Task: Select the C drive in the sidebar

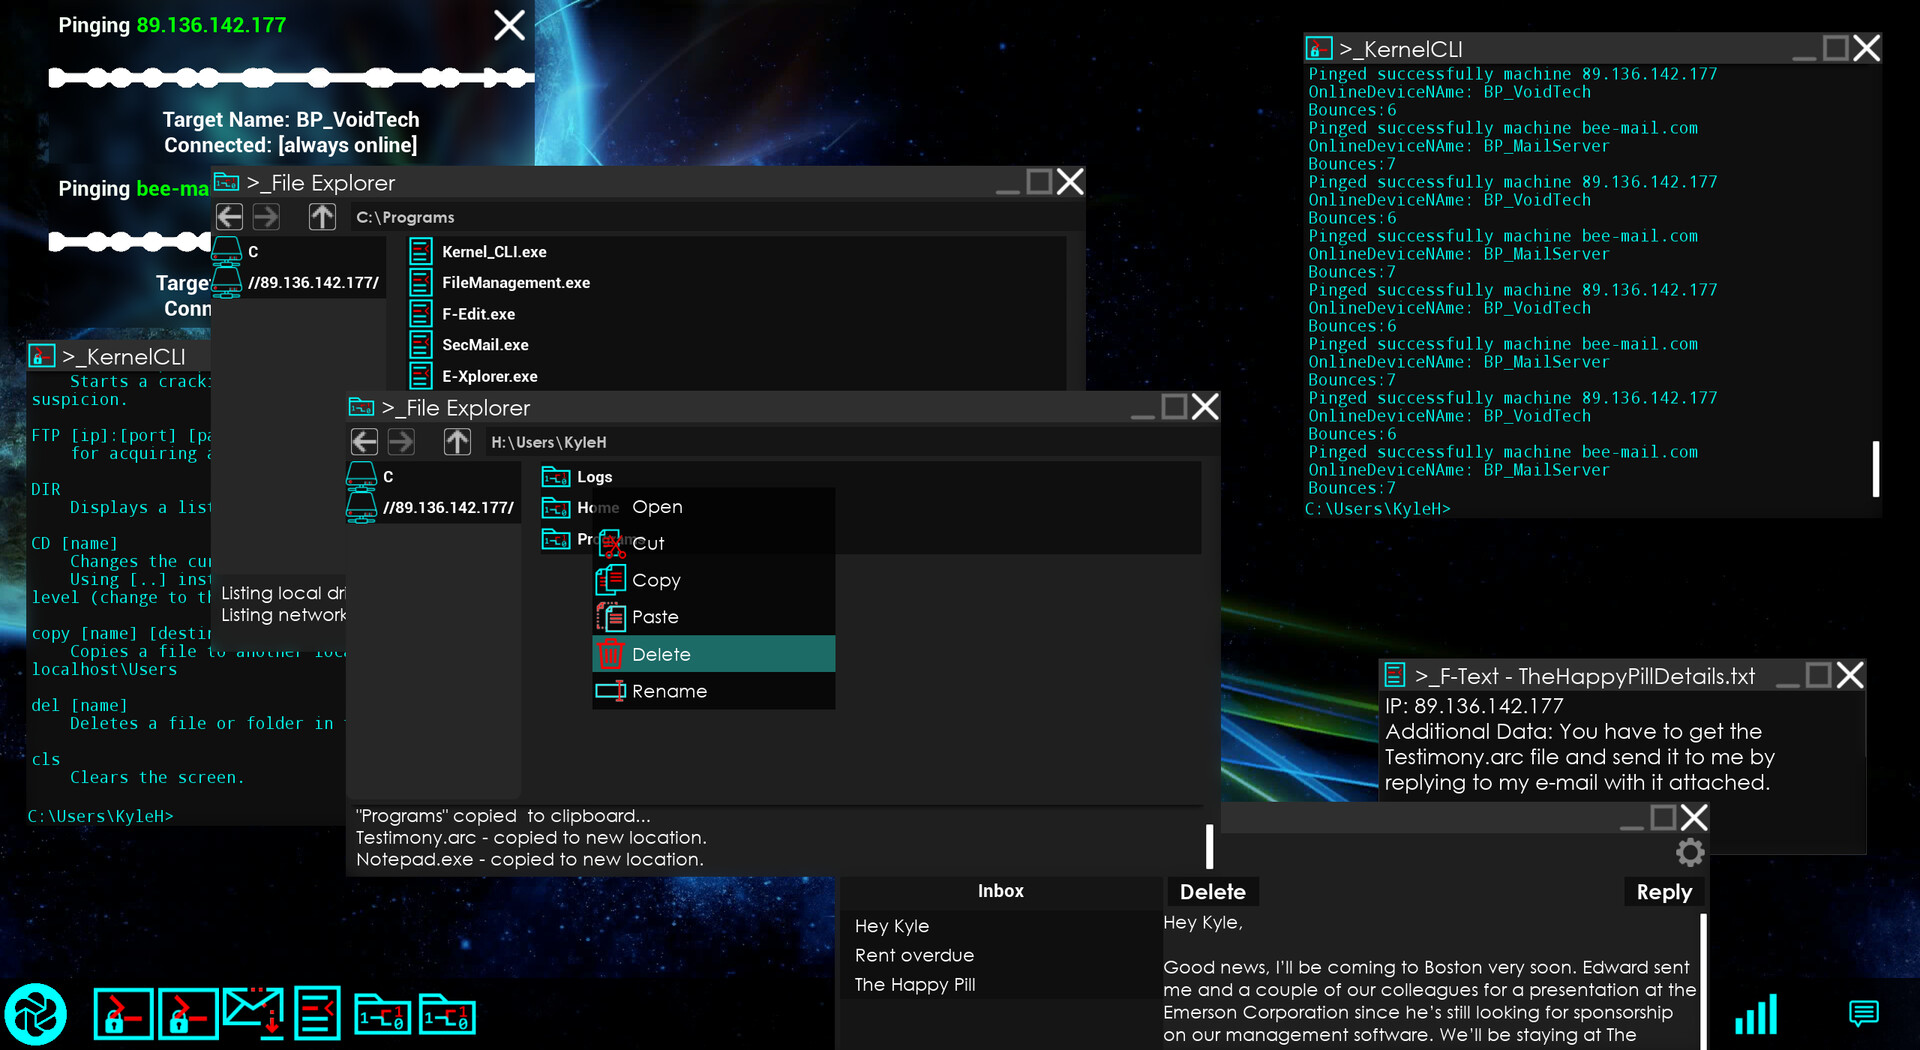Action: (388, 477)
